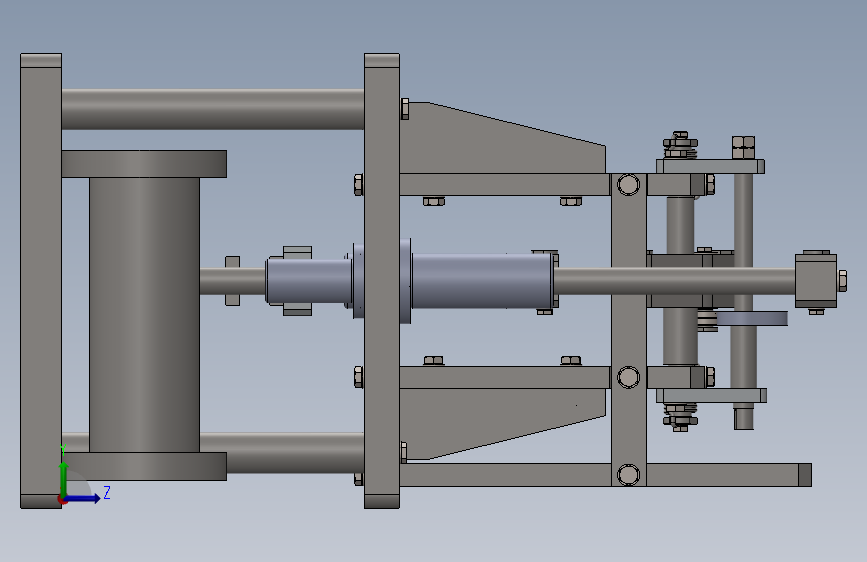This screenshot has height=562, width=867.
Task: Select the top circular pin on vertical bar
Action: pyautogui.click(x=628, y=185)
